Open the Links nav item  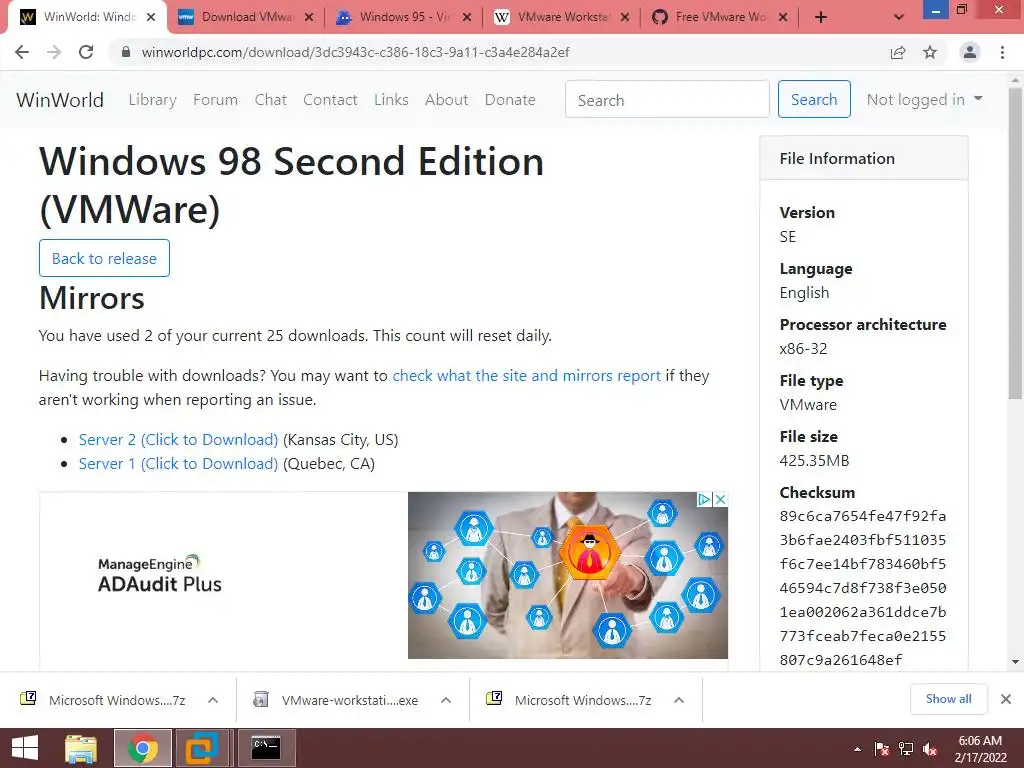[x=391, y=100]
